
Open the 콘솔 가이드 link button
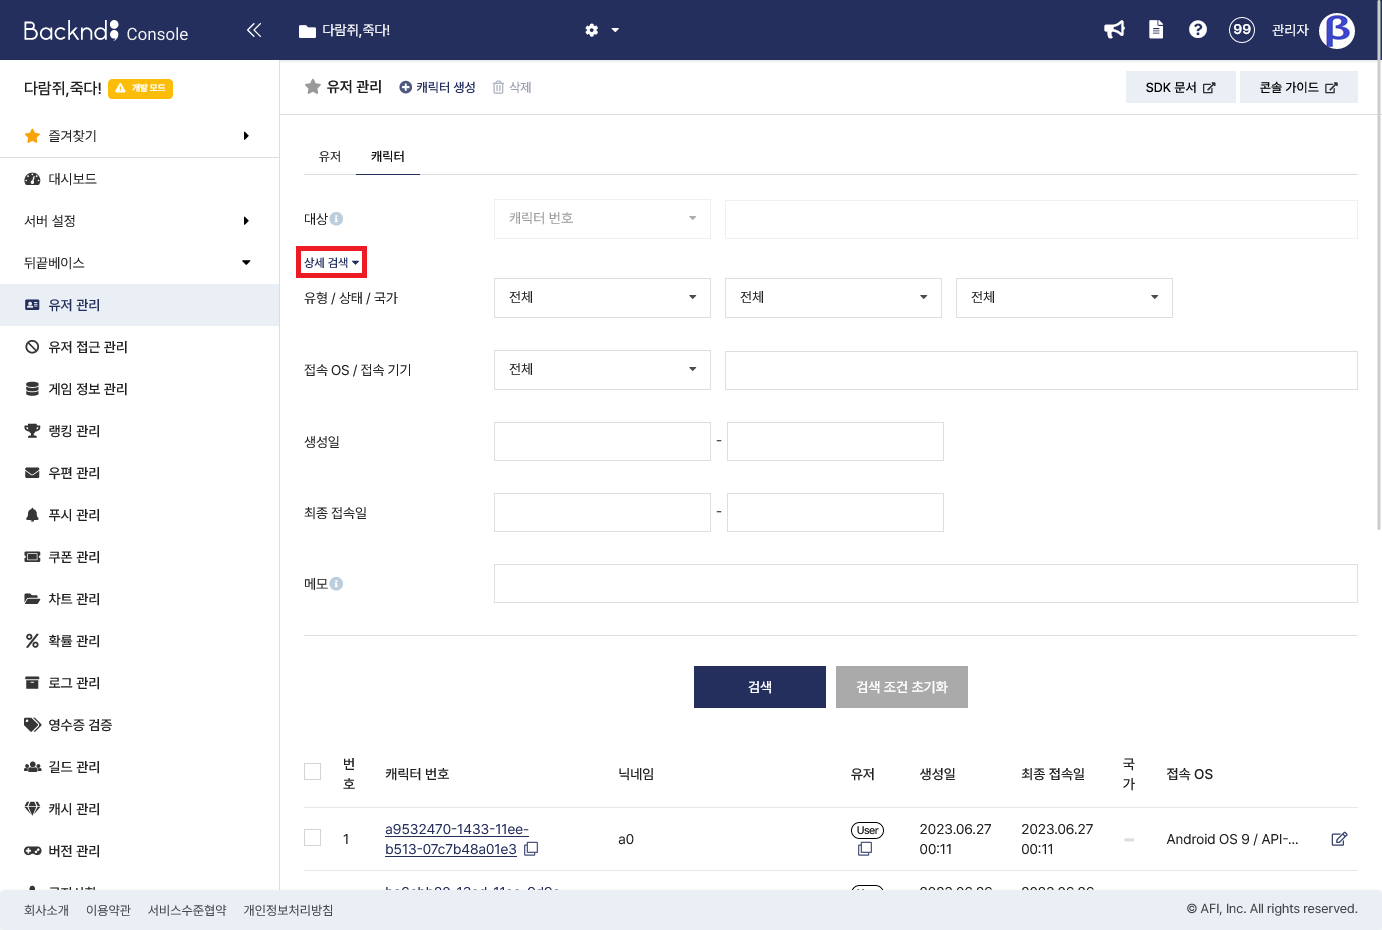point(1299,87)
